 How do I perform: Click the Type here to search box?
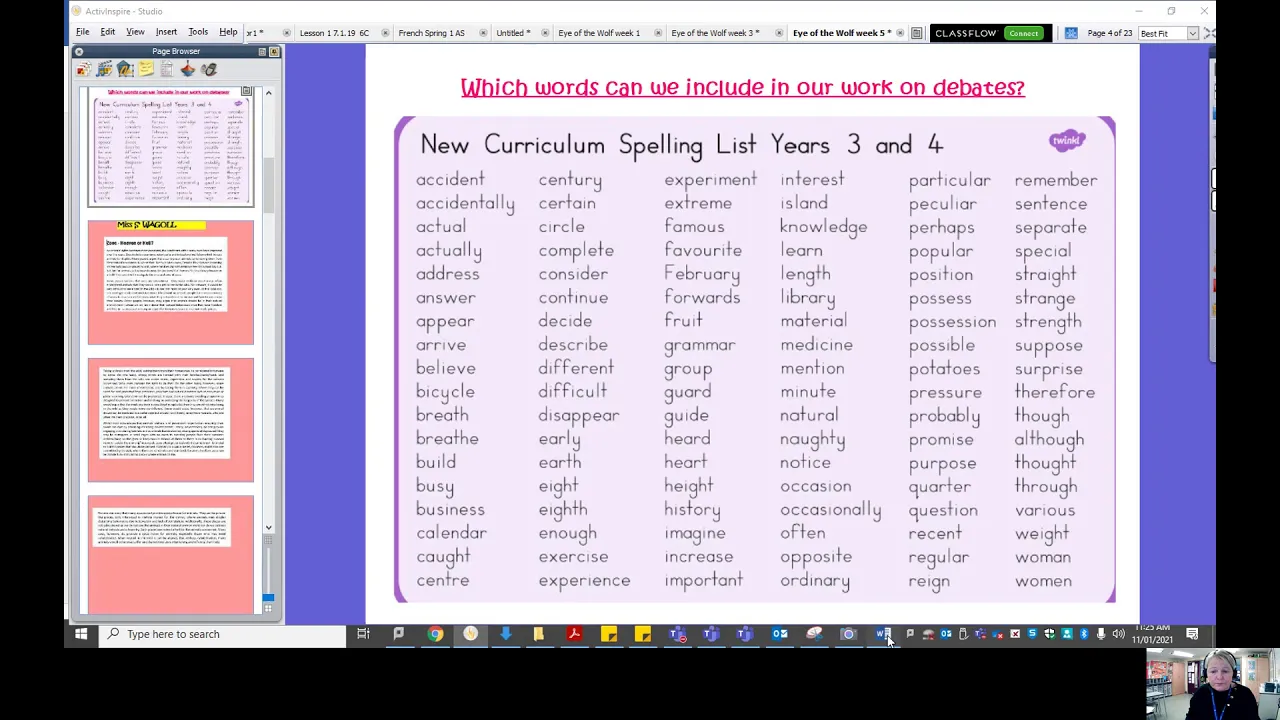click(222, 634)
